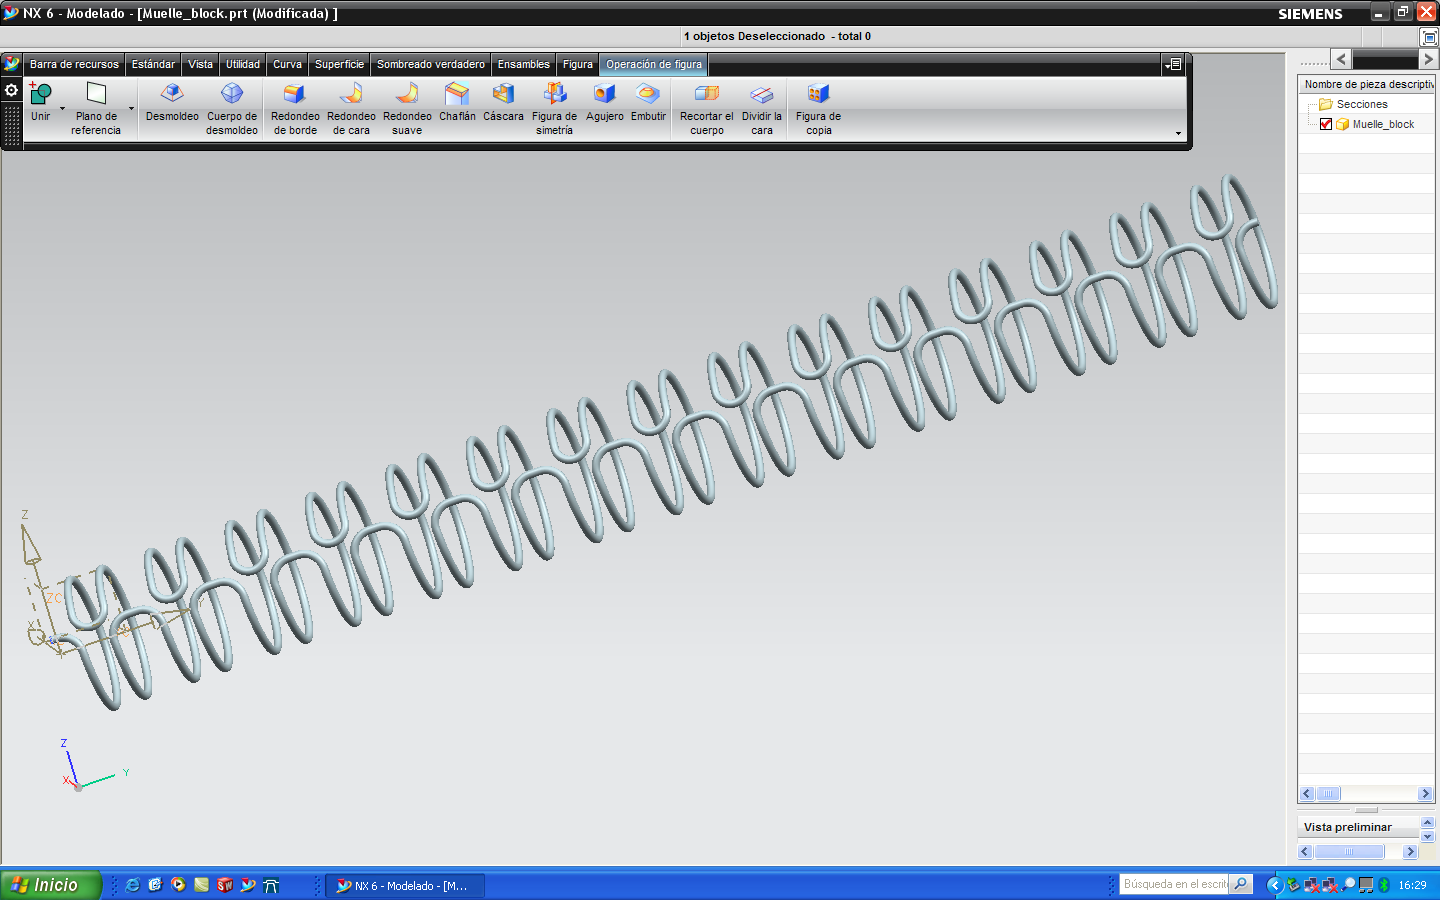Image resolution: width=1440 pixels, height=900 pixels.
Task: Open the Utilidad tab
Action: coord(242,64)
